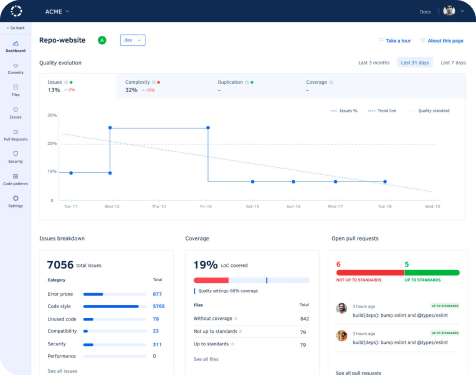Click Performance category row label

62,356
